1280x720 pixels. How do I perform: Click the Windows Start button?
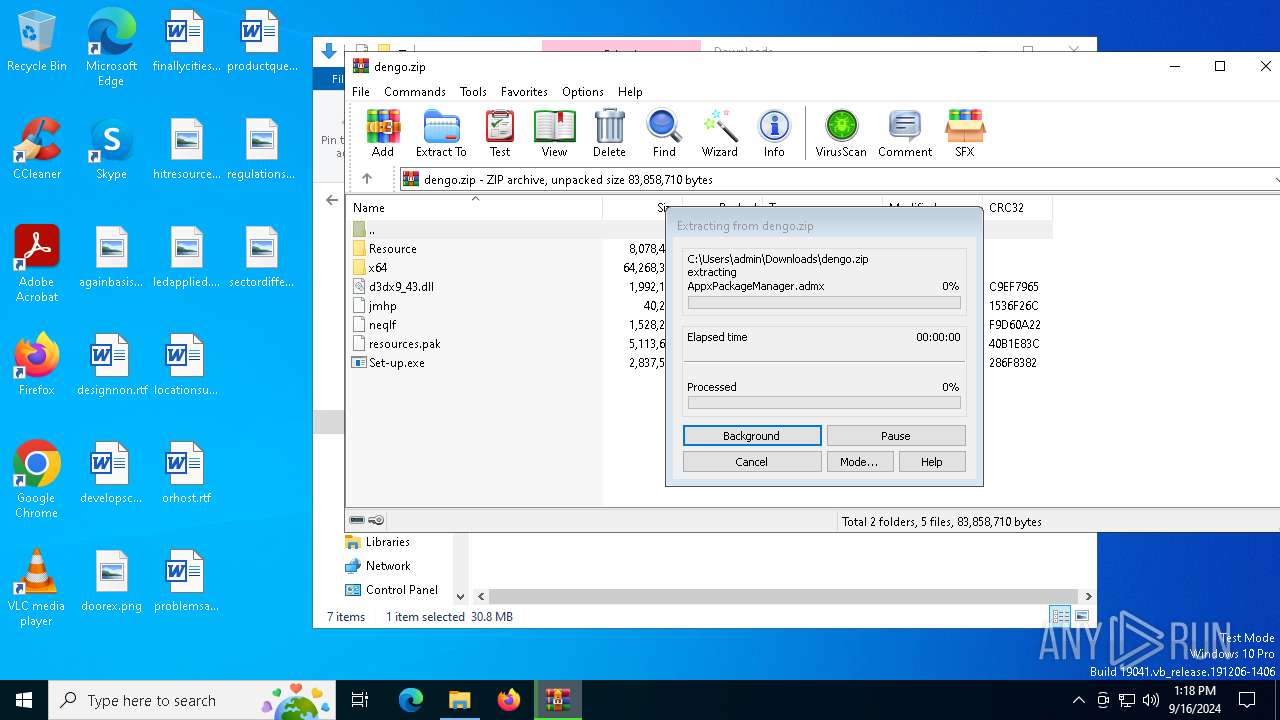coord(24,700)
